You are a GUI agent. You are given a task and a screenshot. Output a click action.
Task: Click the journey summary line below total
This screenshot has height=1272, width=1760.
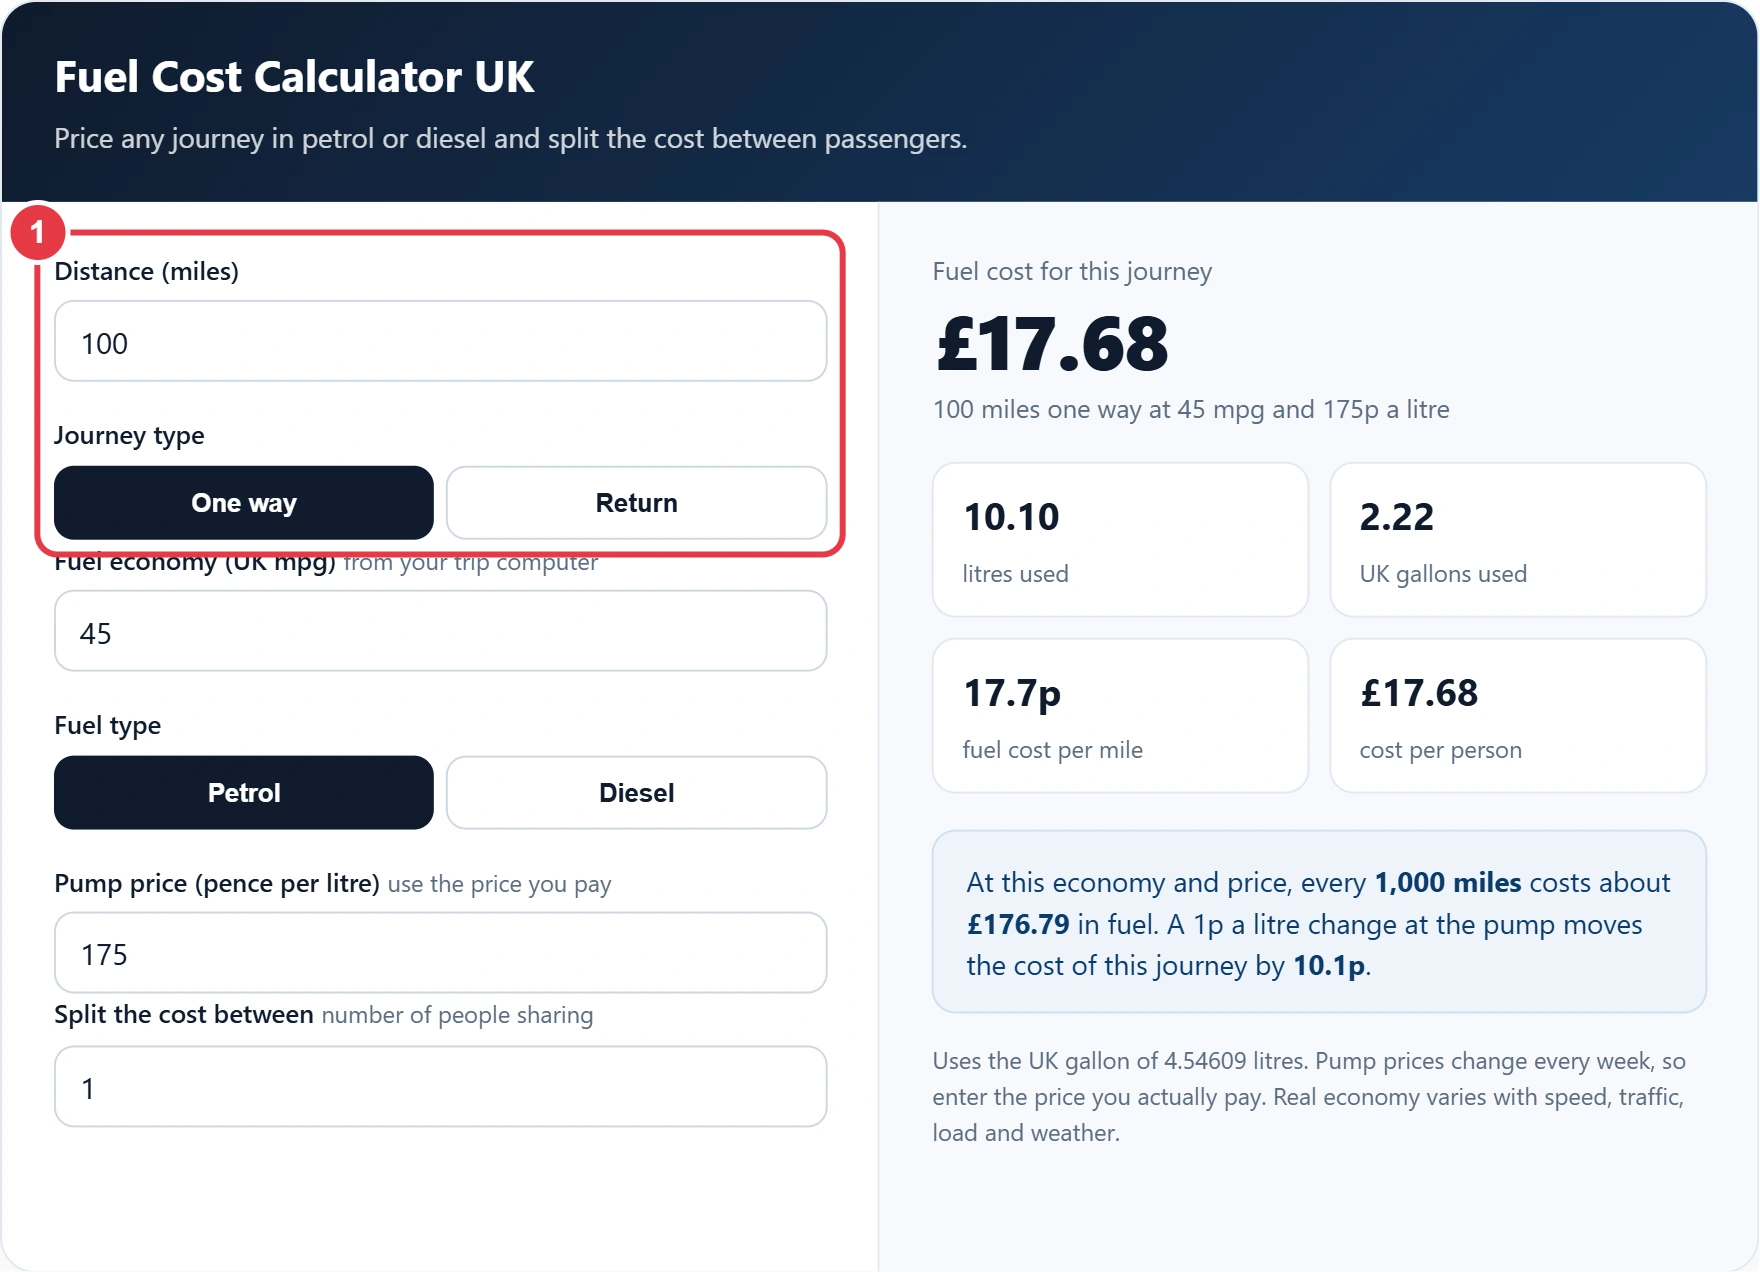click(1191, 409)
